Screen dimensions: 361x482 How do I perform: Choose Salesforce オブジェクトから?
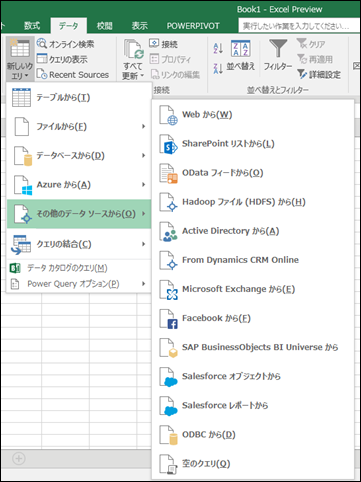pyautogui.click(x=253, y=376)
